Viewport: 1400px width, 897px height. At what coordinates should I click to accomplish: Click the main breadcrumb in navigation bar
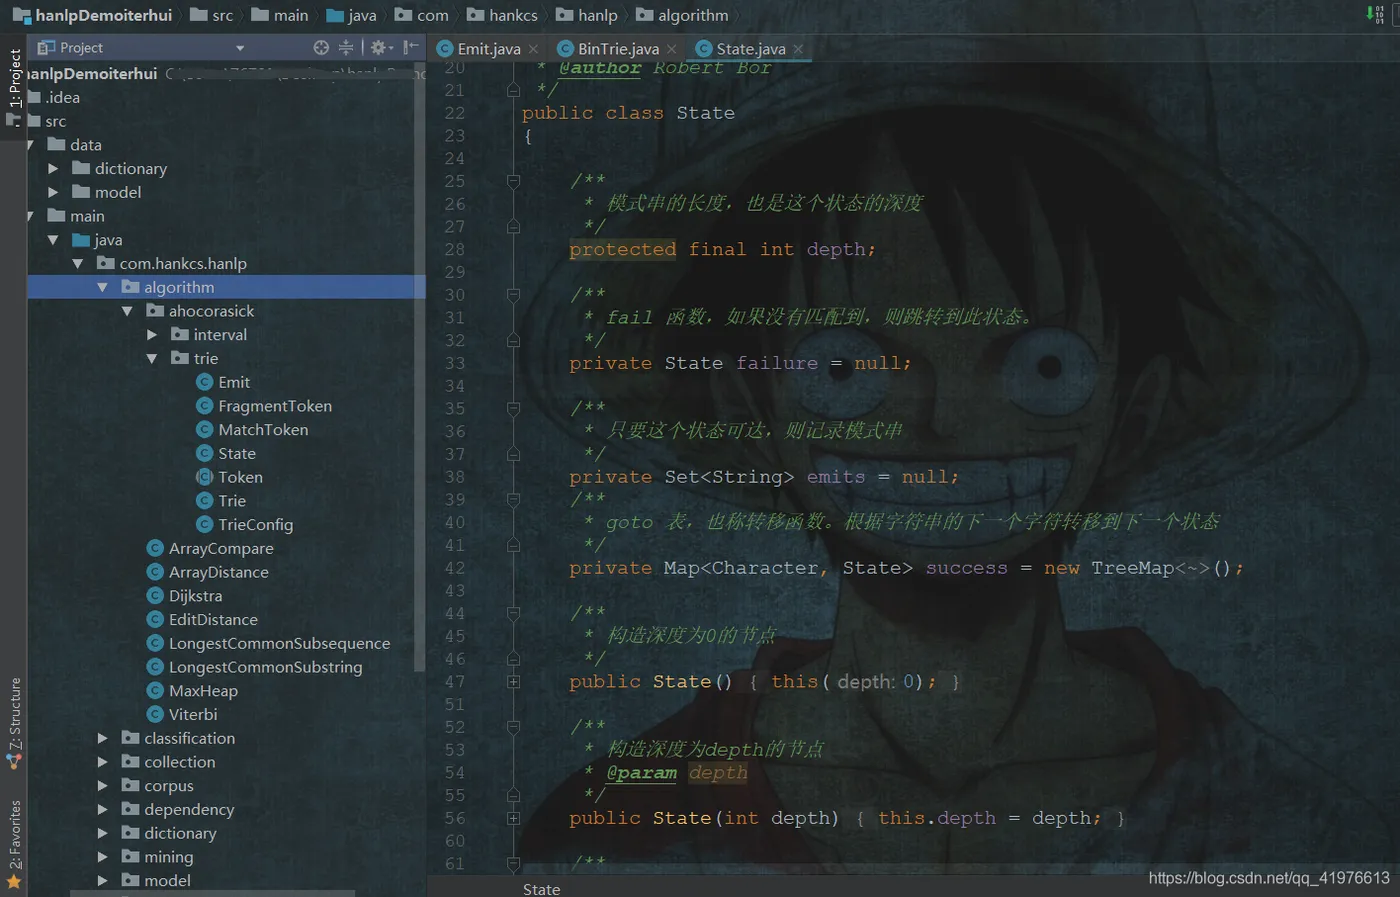[x=280, y=15]
